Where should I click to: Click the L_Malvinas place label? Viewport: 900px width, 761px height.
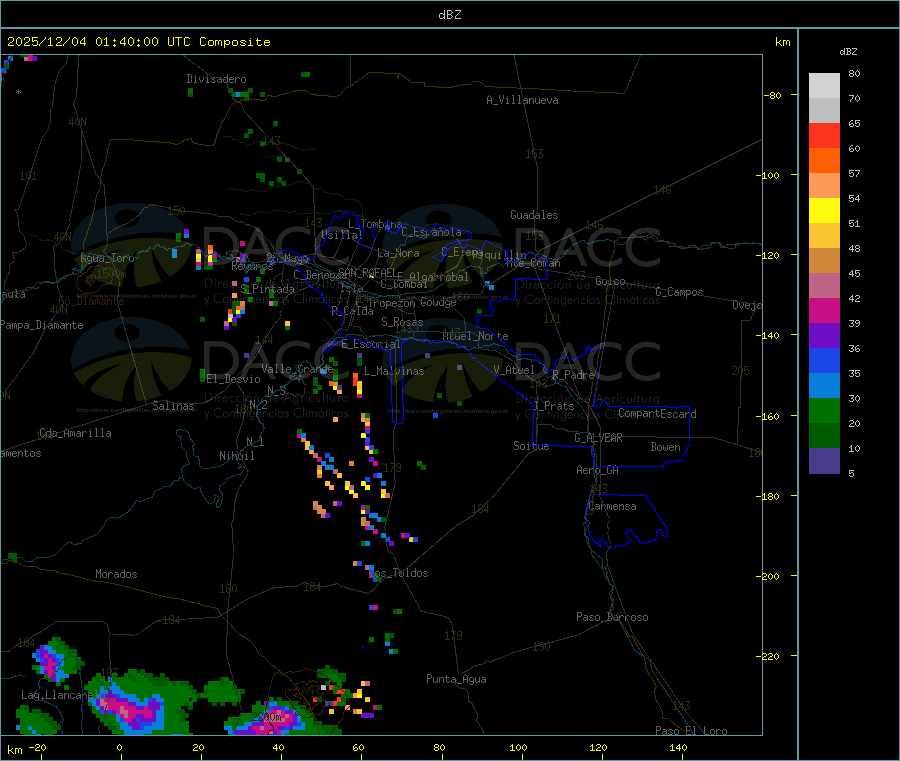(x=394, y=371)
